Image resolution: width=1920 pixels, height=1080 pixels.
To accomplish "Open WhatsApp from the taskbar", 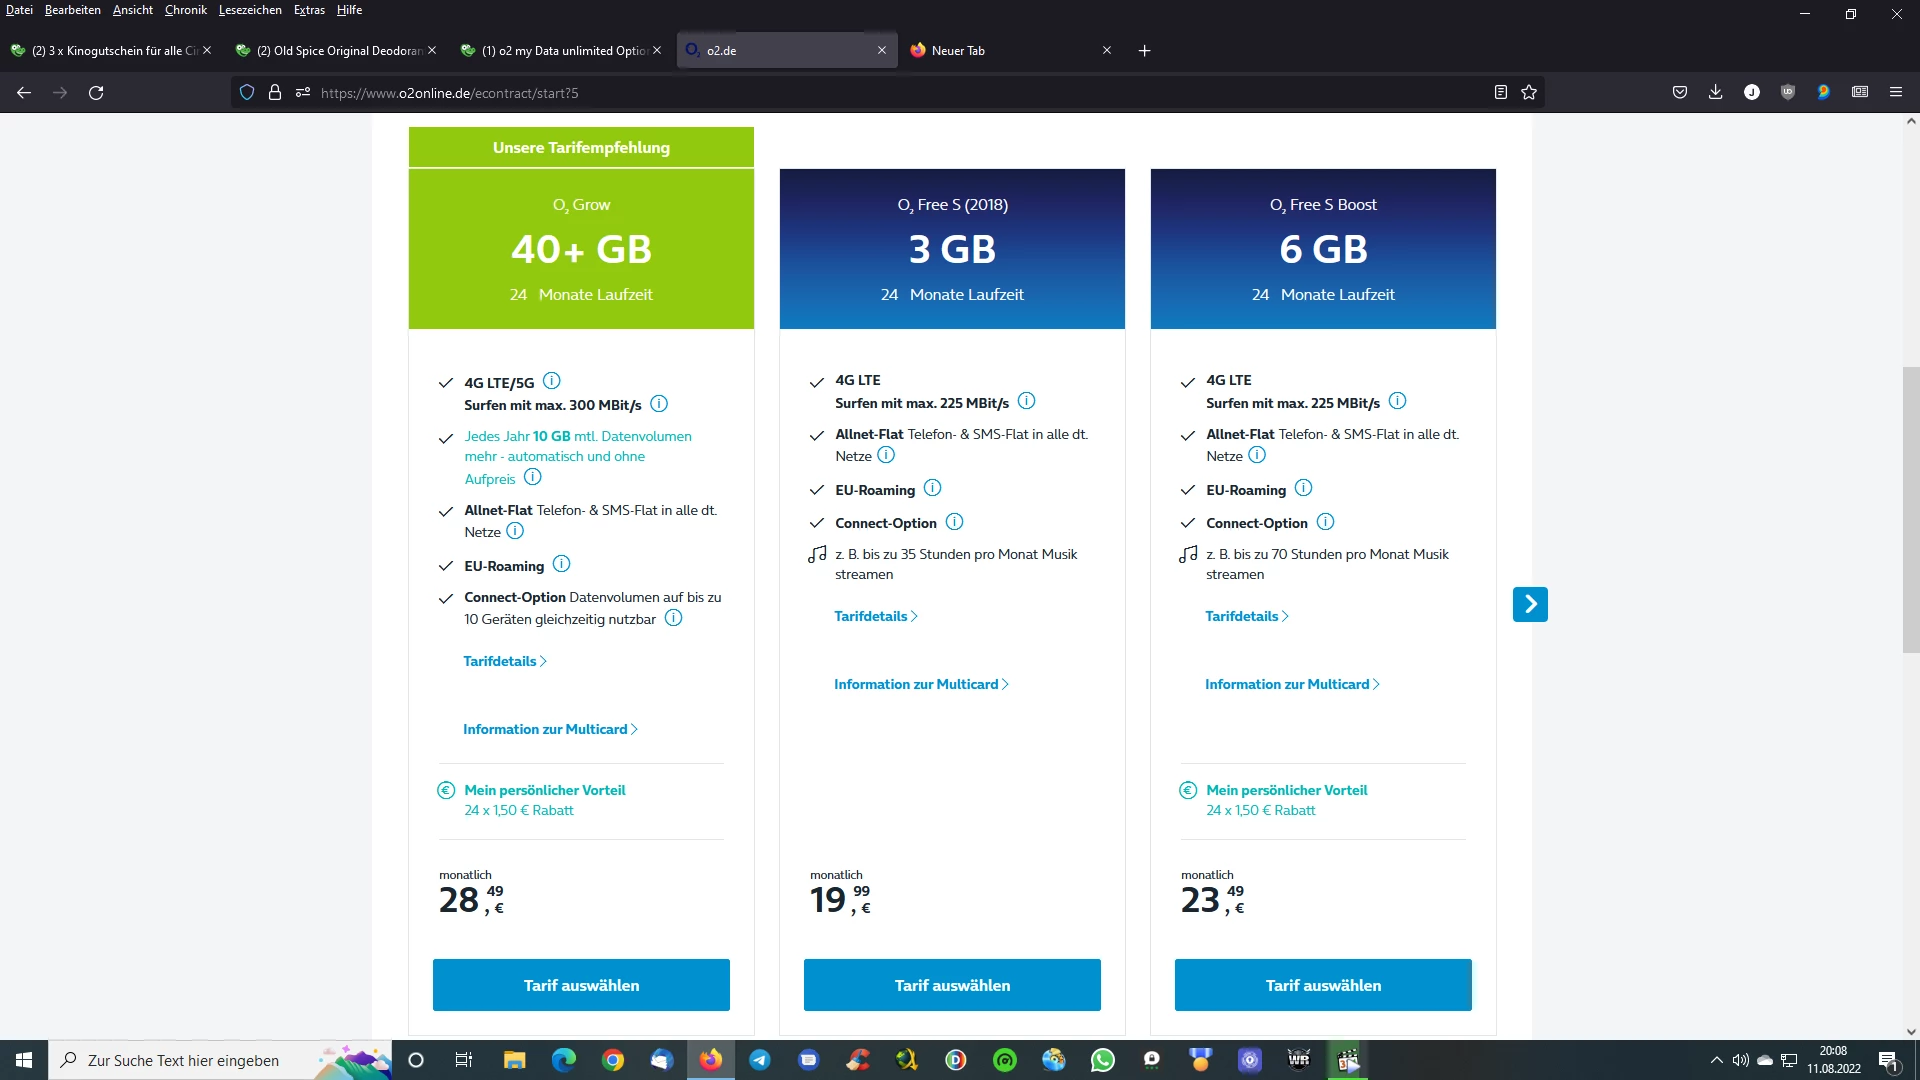I will point(1102,1060).
